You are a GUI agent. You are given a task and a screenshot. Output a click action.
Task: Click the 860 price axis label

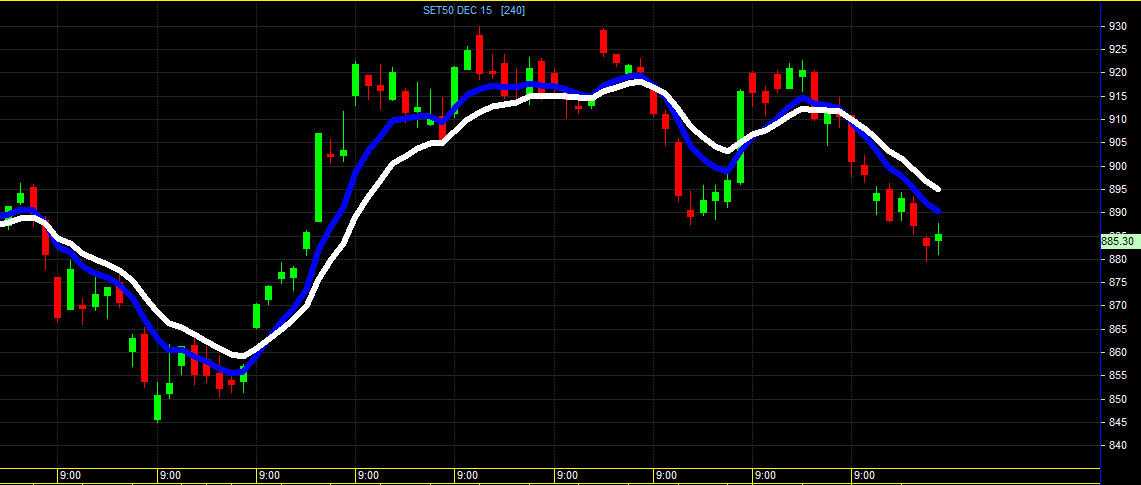coord(1117,352)
